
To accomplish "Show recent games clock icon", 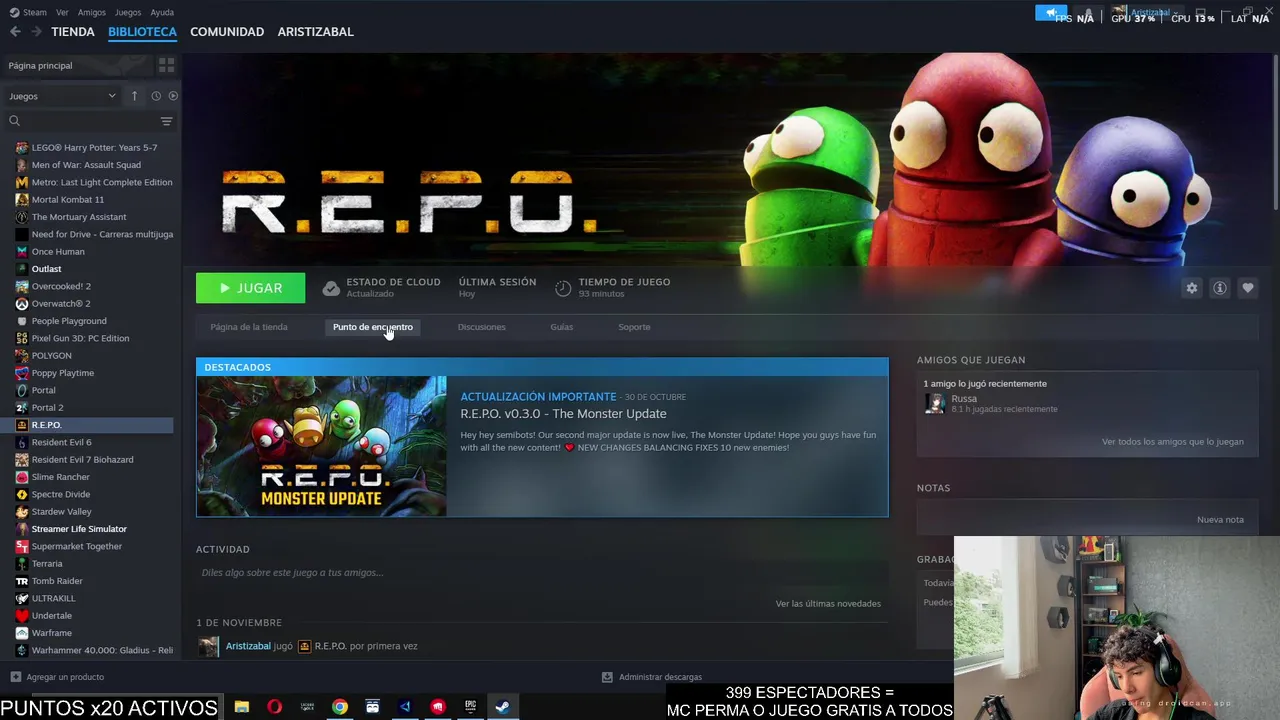I will 156,96.
